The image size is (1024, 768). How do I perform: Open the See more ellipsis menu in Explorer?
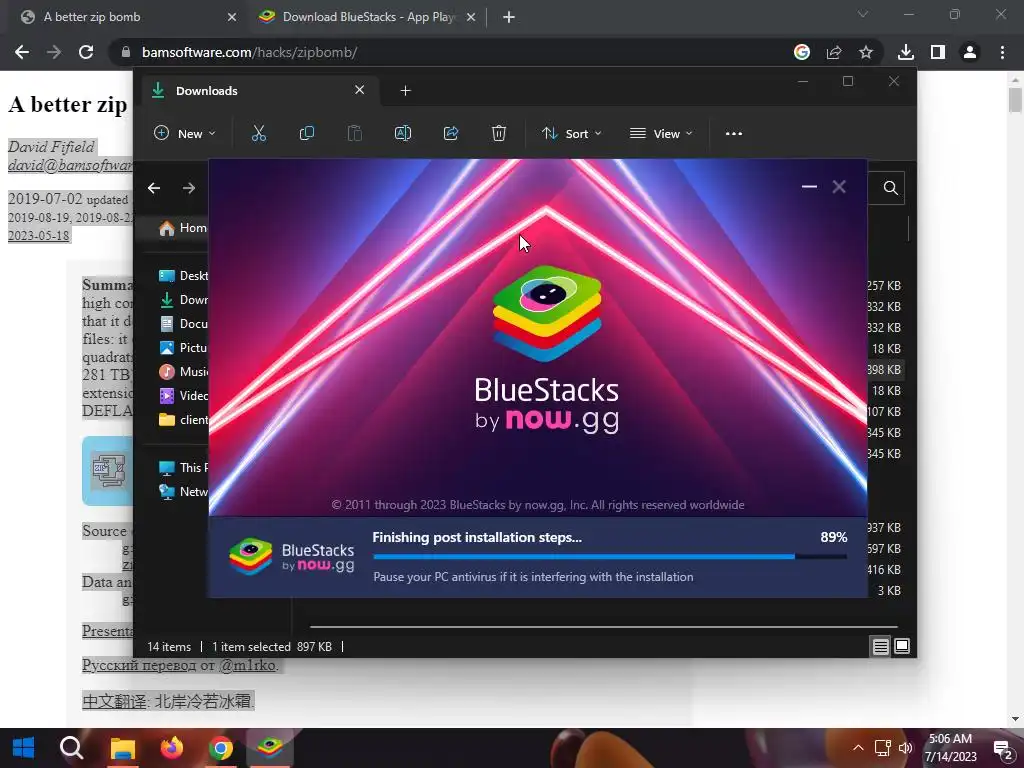click(x=733, y=133)
